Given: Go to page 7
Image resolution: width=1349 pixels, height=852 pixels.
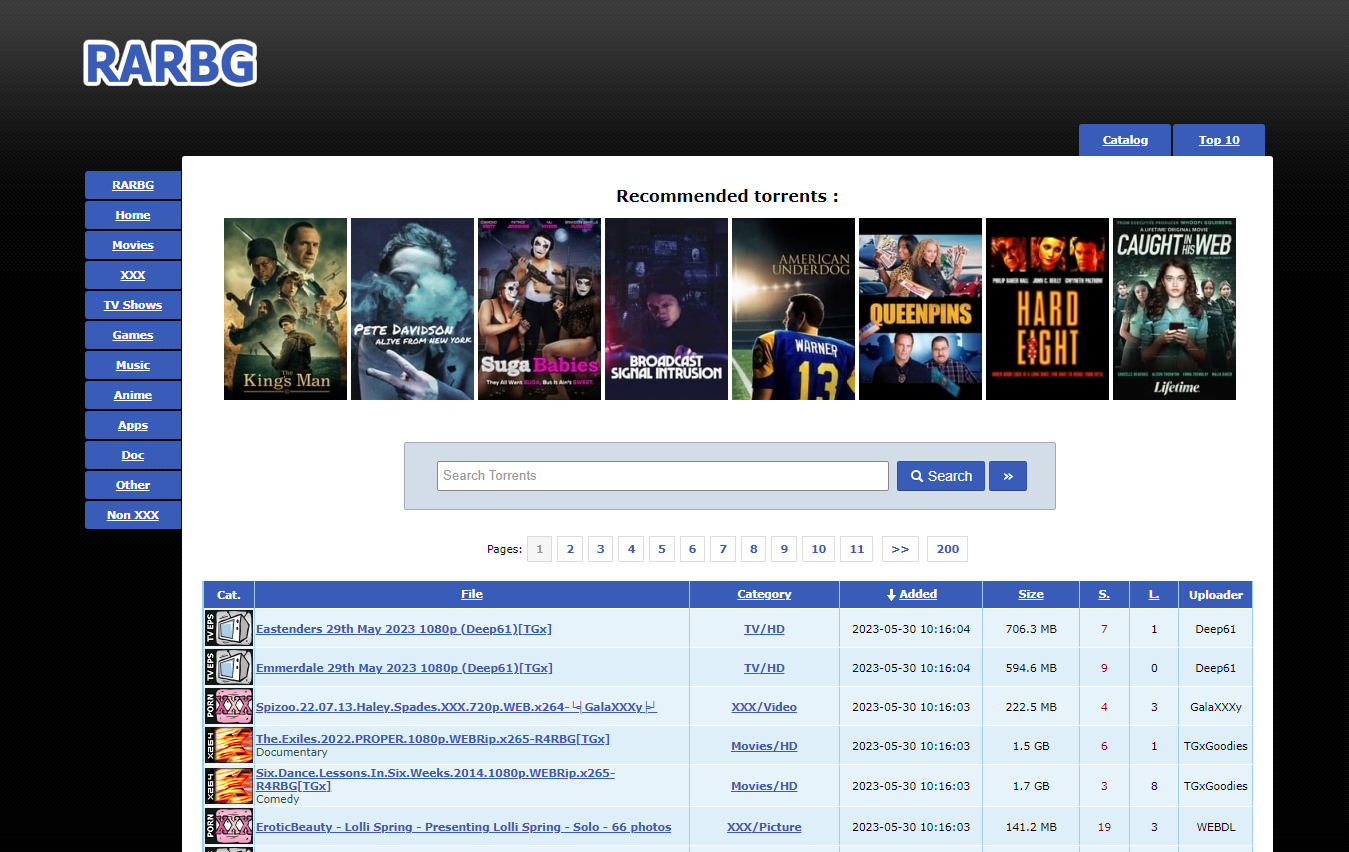Looking at the screenshot, I should coord(723,549).
